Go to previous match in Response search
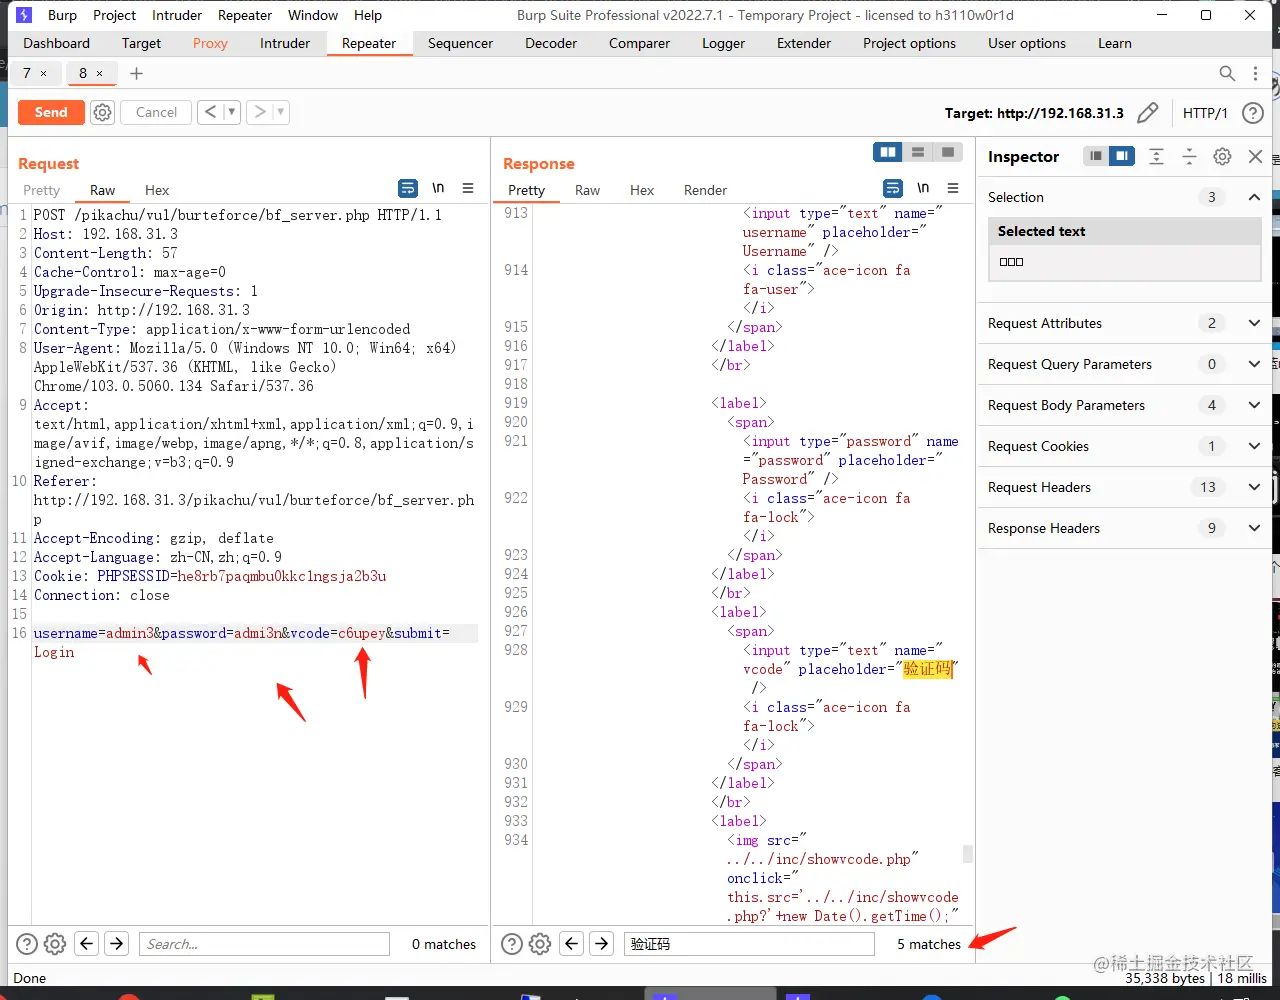This screenshot has height=1000, width=1280. tap(572, 943)
